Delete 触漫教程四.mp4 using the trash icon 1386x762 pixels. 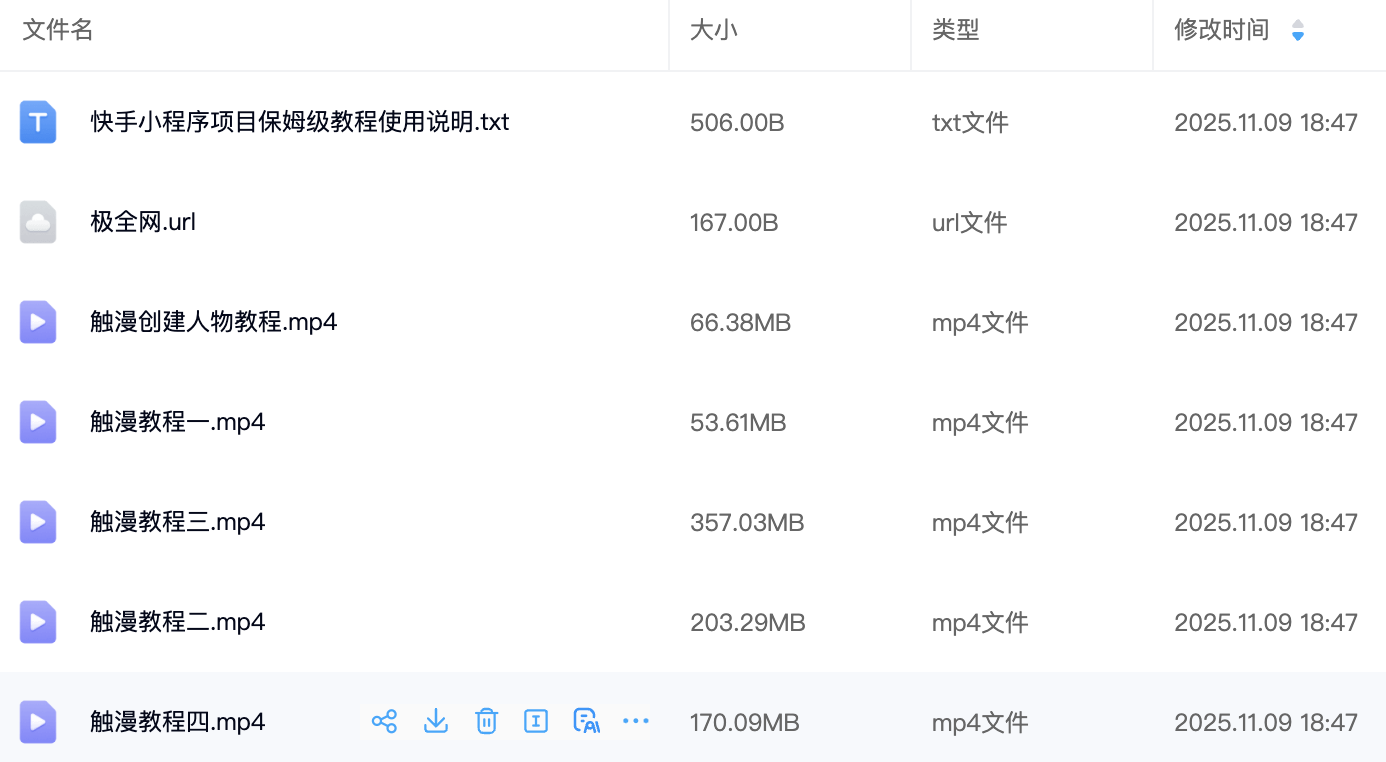coord(486,721)
